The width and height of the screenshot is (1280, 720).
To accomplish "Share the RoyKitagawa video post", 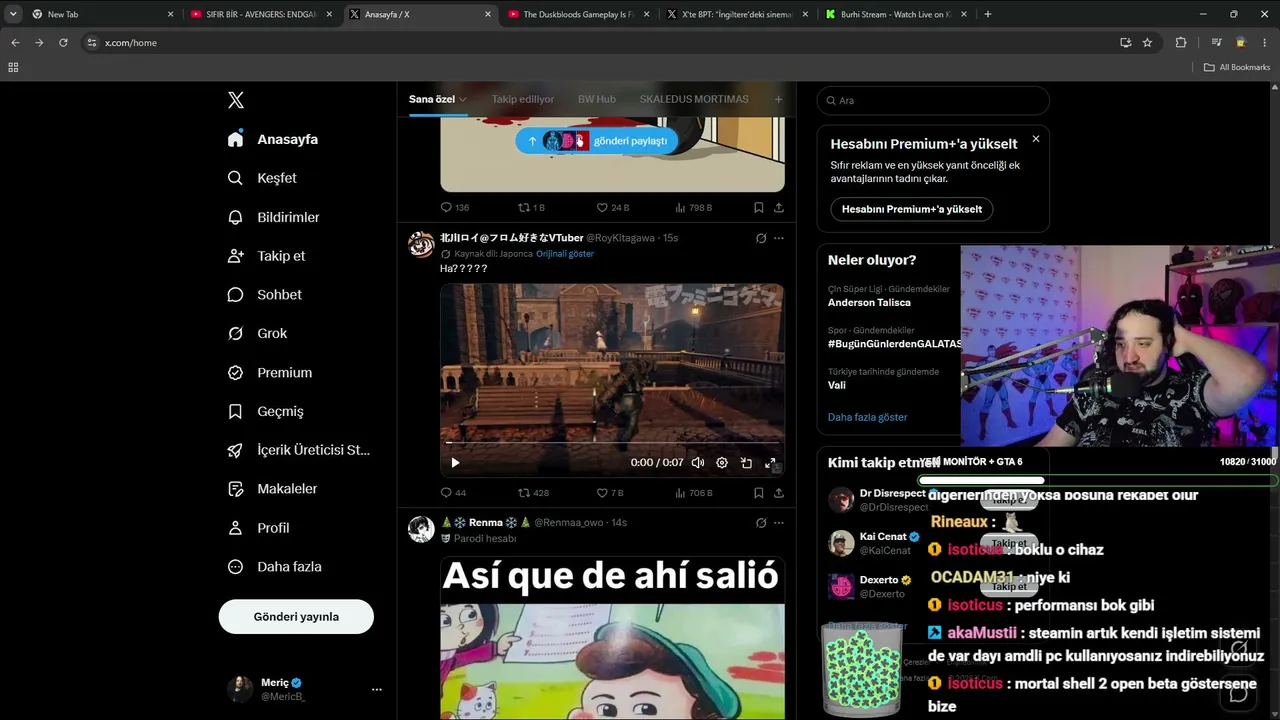I will pyautogui.click(x=778, y=493).
